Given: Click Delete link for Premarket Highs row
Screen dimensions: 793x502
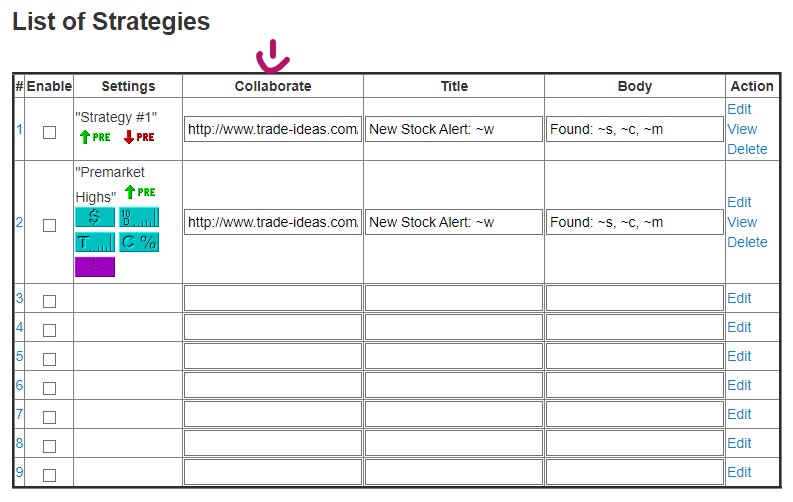Looking at the screenshot, I should 747,243.
